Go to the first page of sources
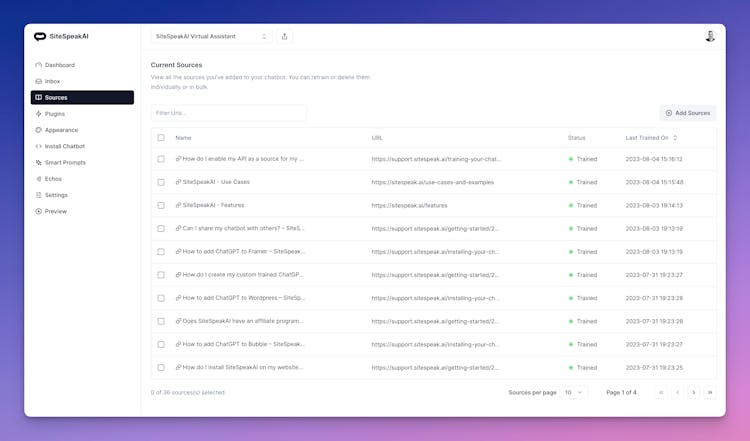 click(661, 392)
